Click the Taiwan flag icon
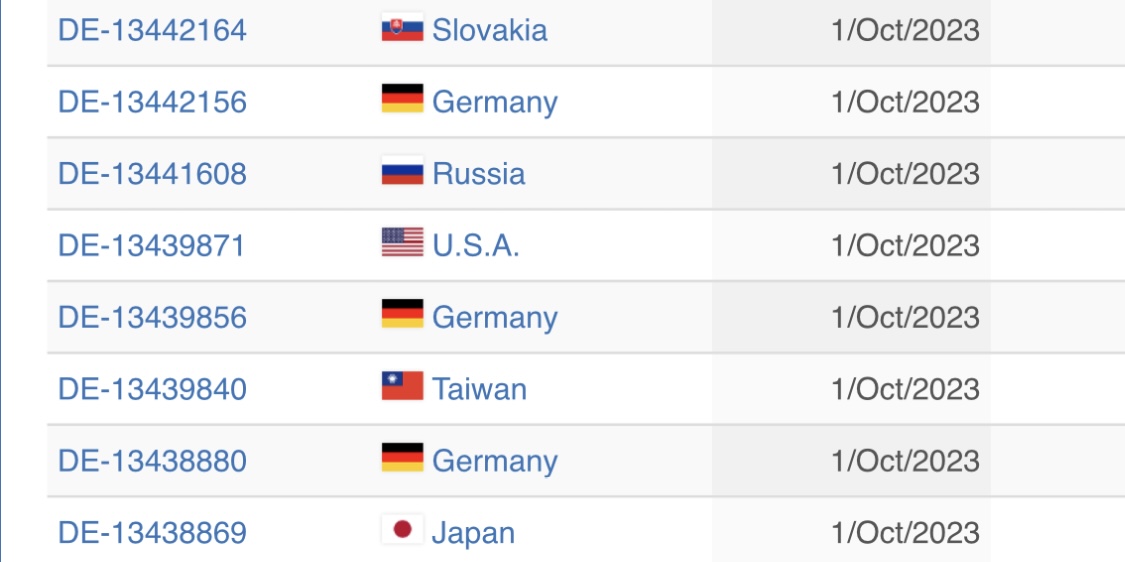 tap(403, 386)
